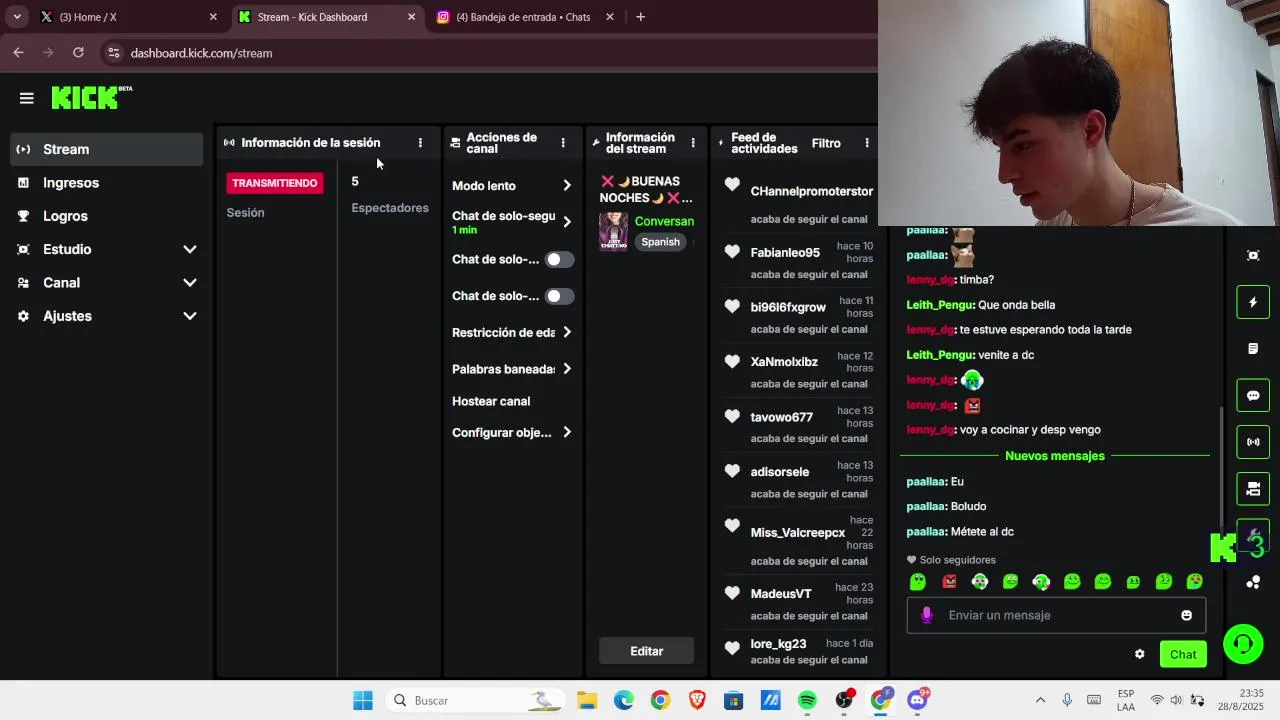Image resolution: width=1280 pixels, height=720 pixels.
Task: Open File Explorer from taskbar
Action: tap(587, 701)
